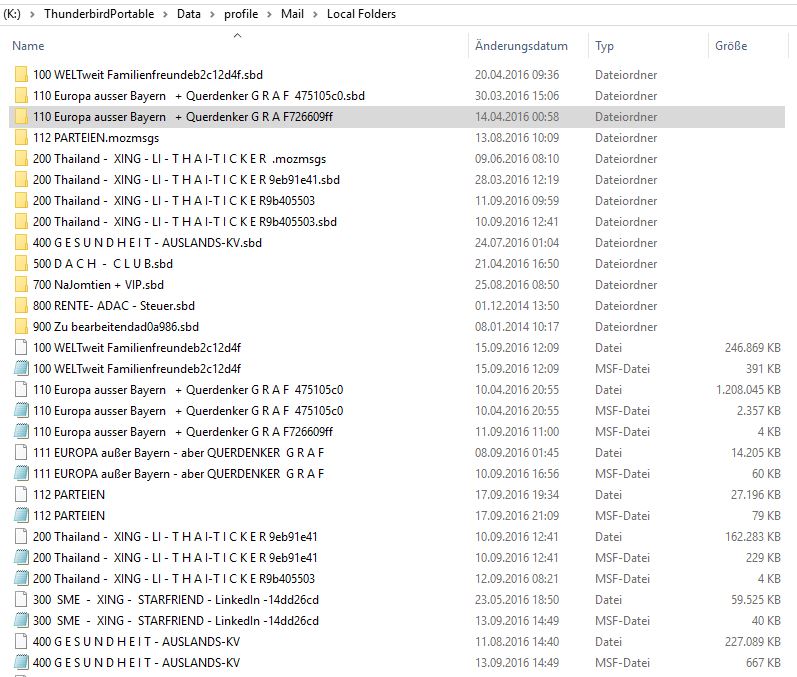Sort files by Name column header
This screenshot has width=797, height=677.
click(28, 46)
